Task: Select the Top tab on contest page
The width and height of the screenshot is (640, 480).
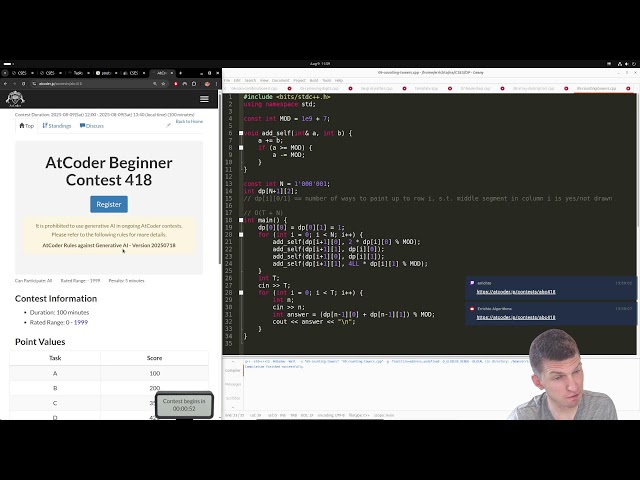Action: point(27,126)
